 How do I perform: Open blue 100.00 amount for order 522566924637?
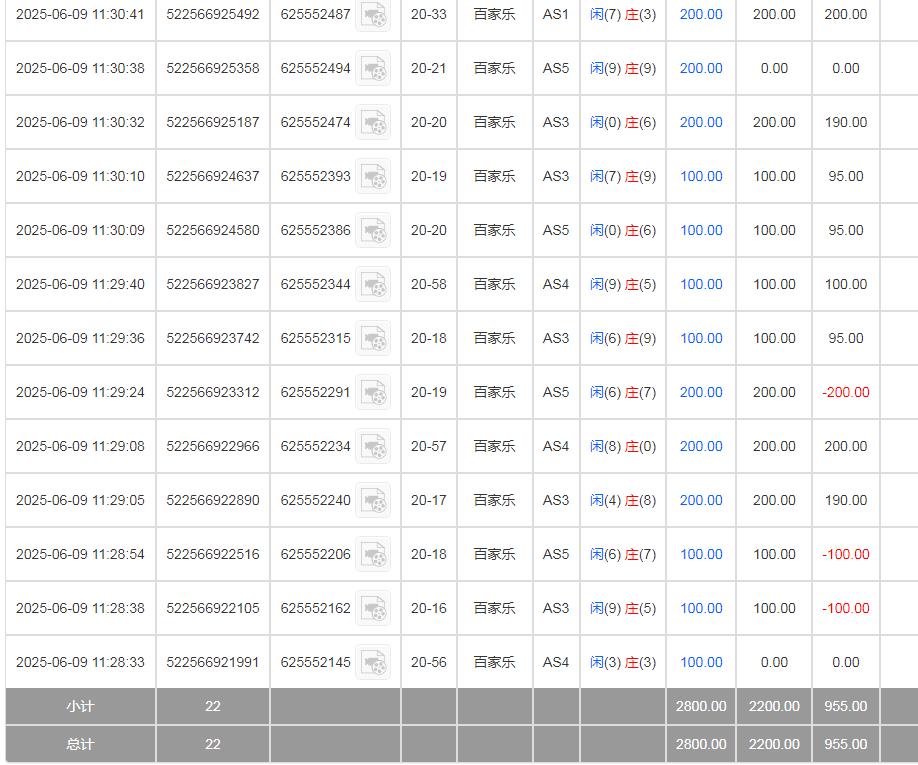tap(701, 177)
